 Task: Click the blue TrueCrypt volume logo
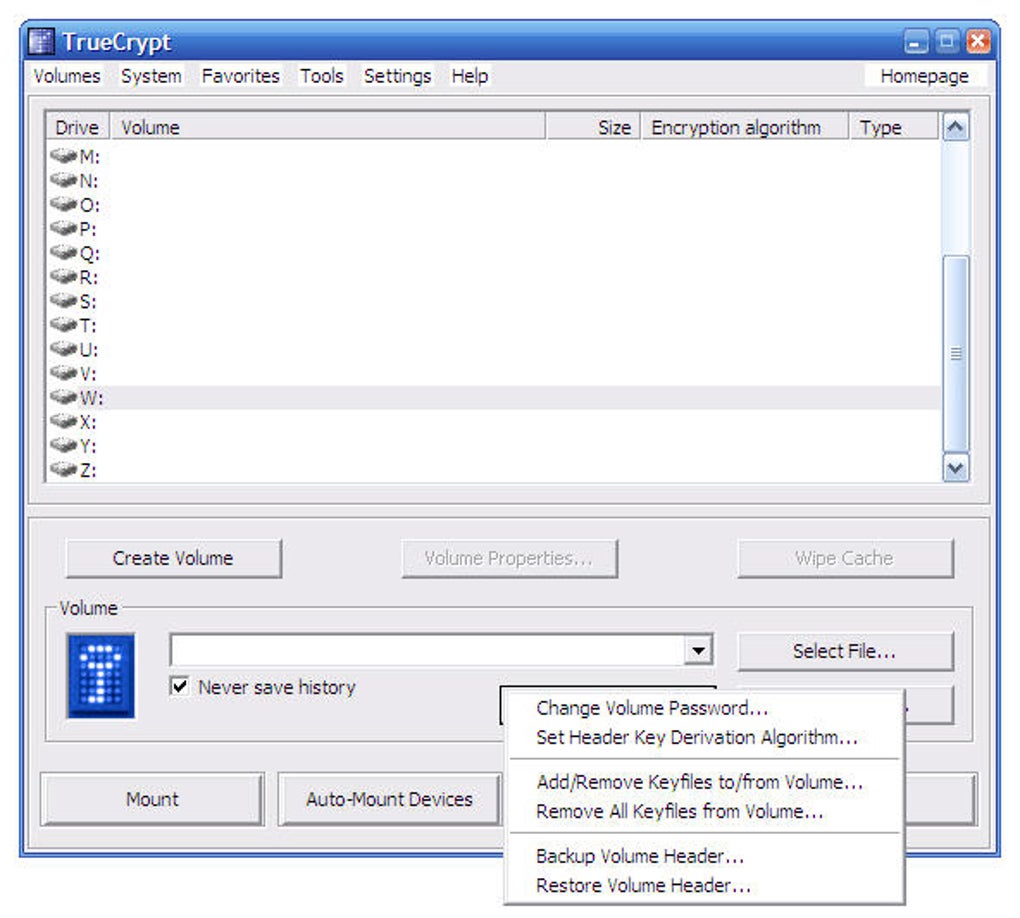(101, 675)
